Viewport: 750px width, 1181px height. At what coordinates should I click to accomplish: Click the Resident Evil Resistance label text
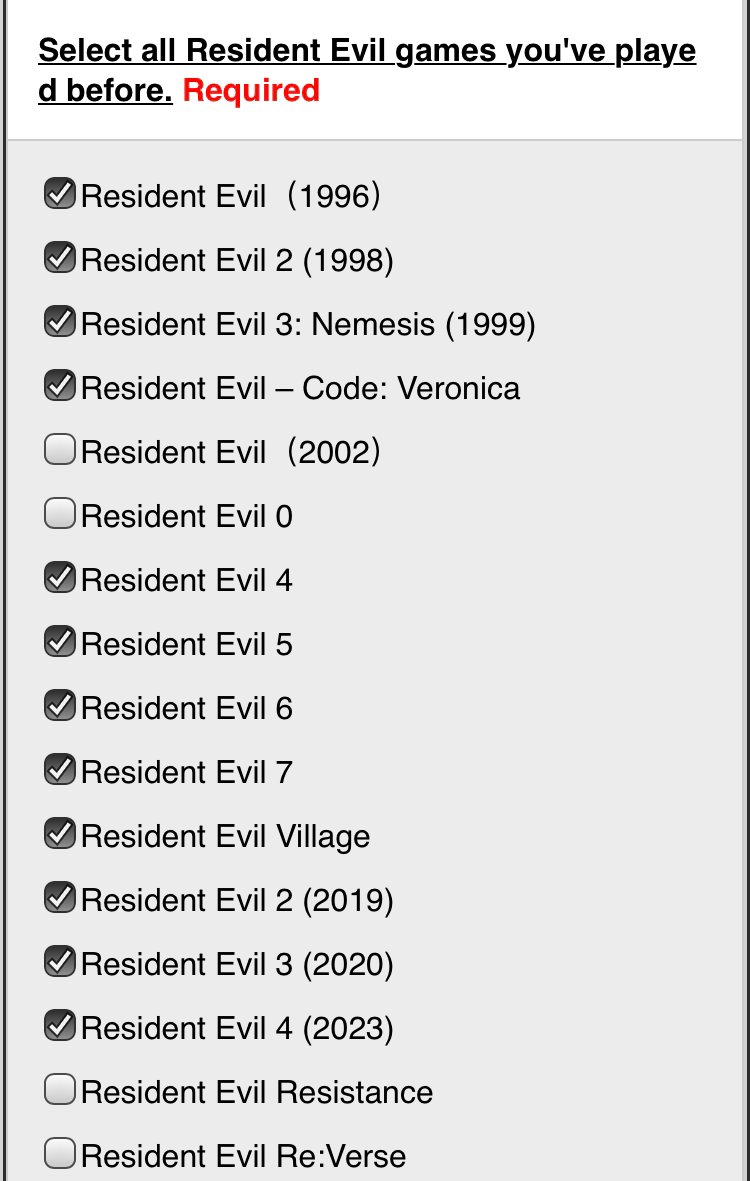tap(257, 1093)
